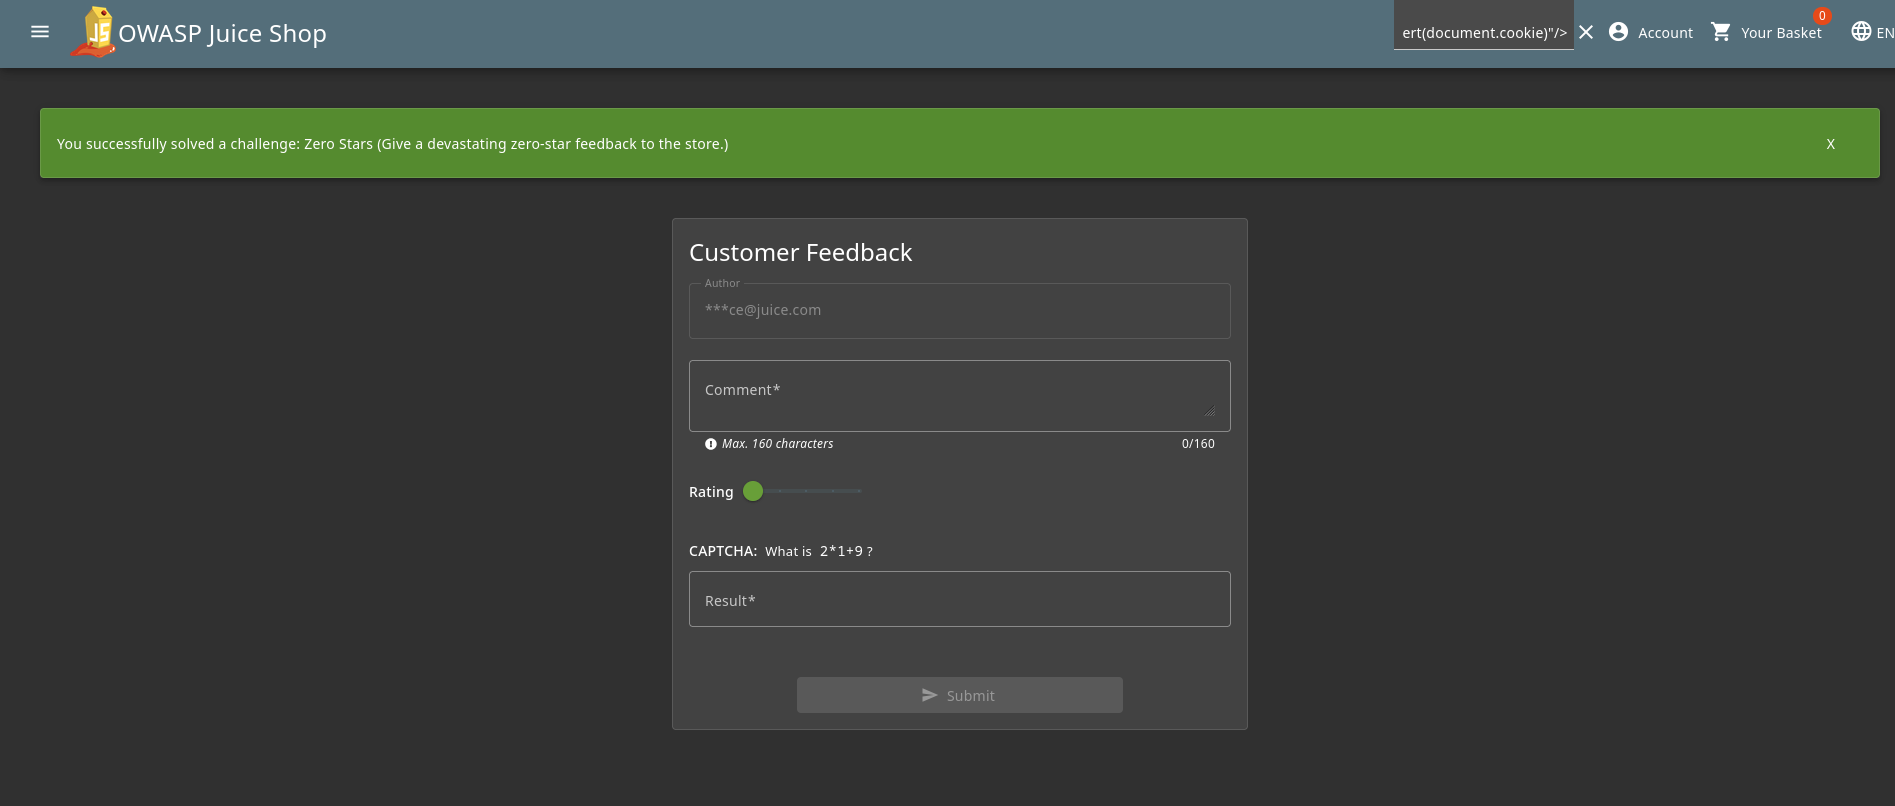Go to Your Basket text link
This screenshot has width=1895, height=806.
click(x=1780, y=33)
